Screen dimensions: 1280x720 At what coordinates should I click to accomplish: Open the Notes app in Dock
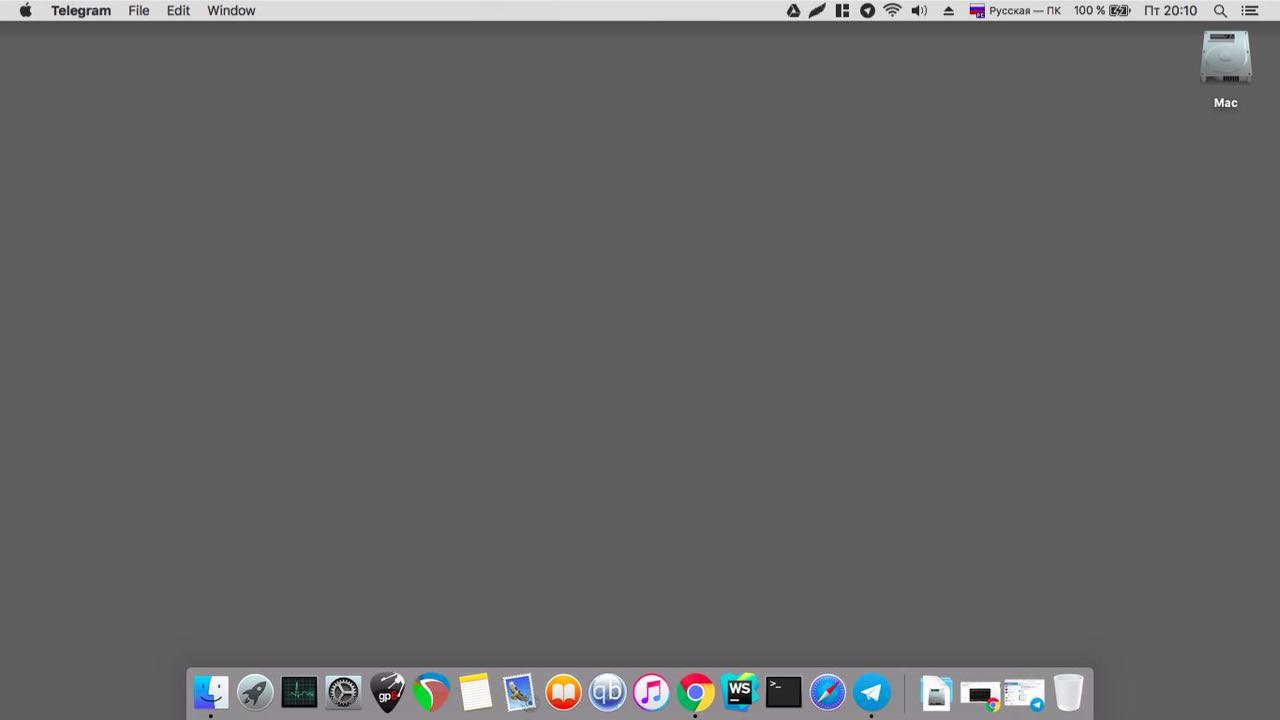[475, 692]
